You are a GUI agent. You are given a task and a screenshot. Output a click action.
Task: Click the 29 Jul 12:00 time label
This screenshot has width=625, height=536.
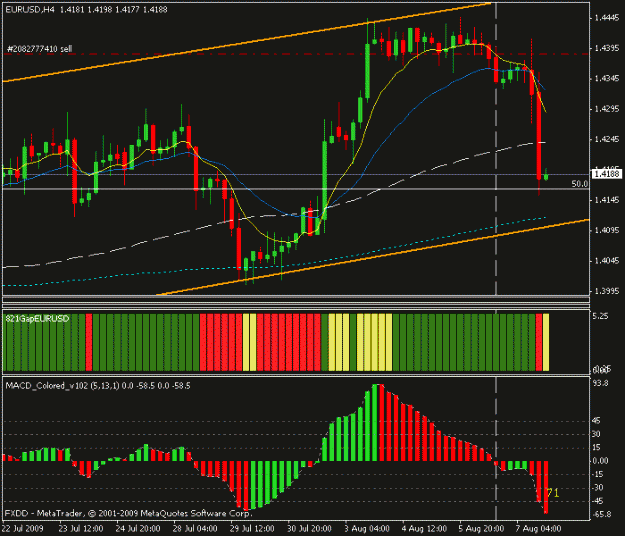click(x=252, y=529)
